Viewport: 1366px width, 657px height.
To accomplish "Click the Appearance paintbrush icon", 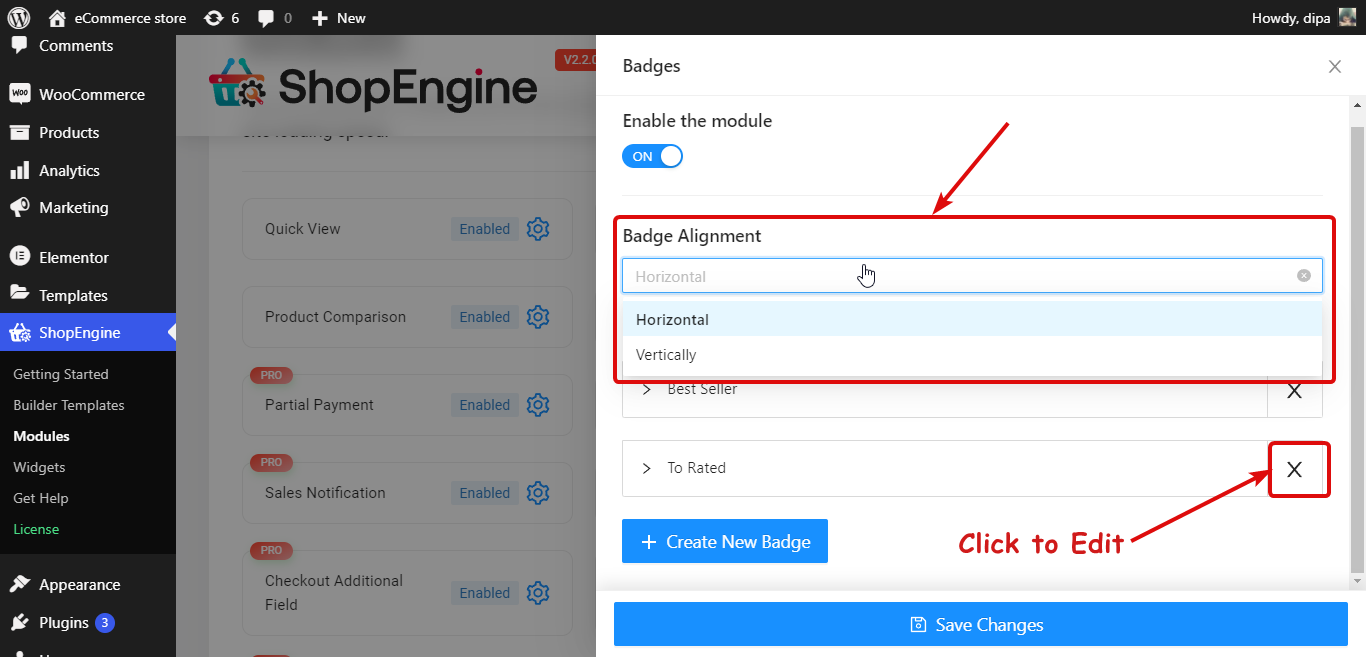I will point(19,585).
